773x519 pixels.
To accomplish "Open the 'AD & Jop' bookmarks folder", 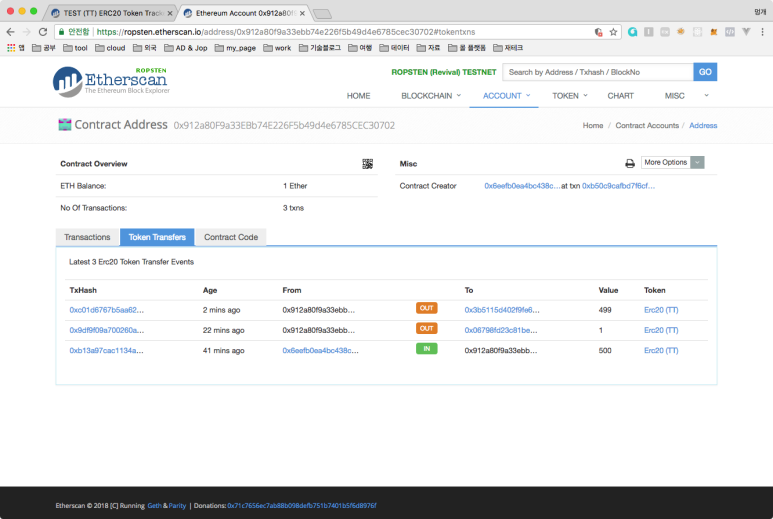I will point(186,48).
